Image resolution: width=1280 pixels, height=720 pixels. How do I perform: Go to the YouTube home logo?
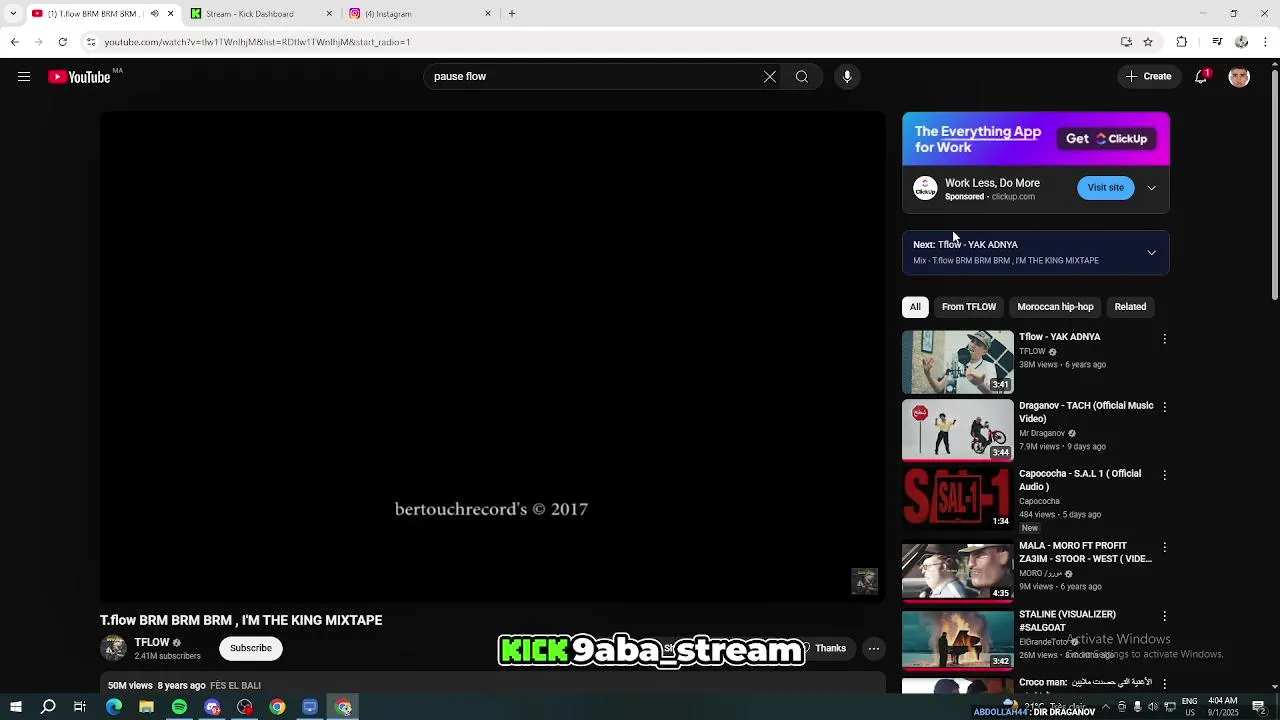click(x=79, y=77)
